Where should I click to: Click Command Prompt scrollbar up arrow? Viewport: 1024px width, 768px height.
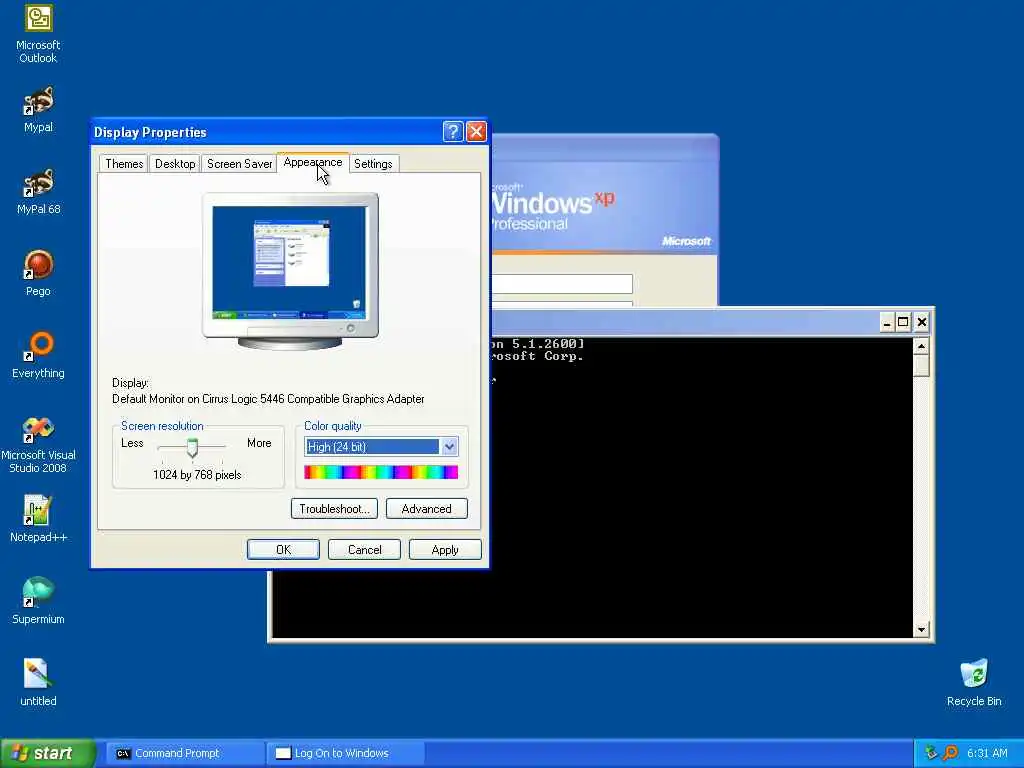[x=921, y=346]
